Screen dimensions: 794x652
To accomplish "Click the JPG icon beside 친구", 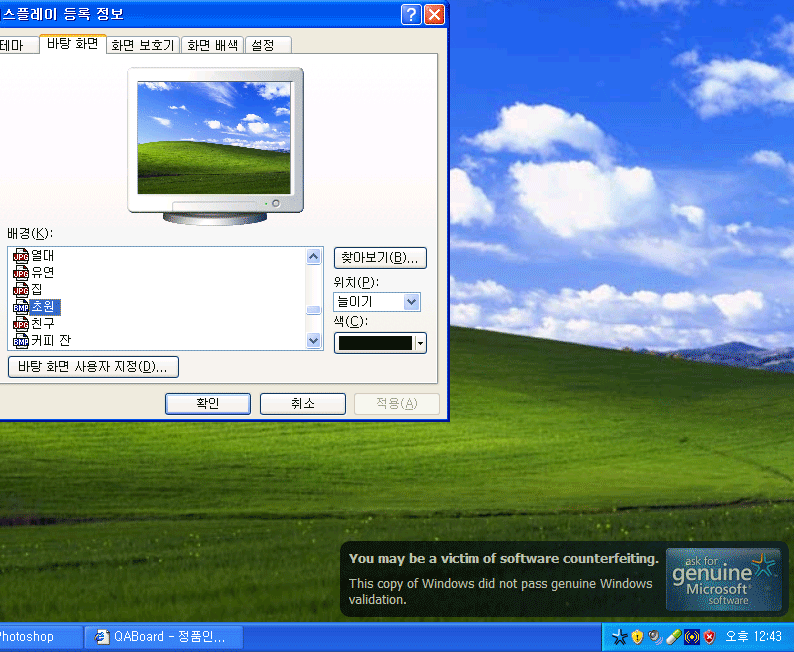I will tap(21, 323).
